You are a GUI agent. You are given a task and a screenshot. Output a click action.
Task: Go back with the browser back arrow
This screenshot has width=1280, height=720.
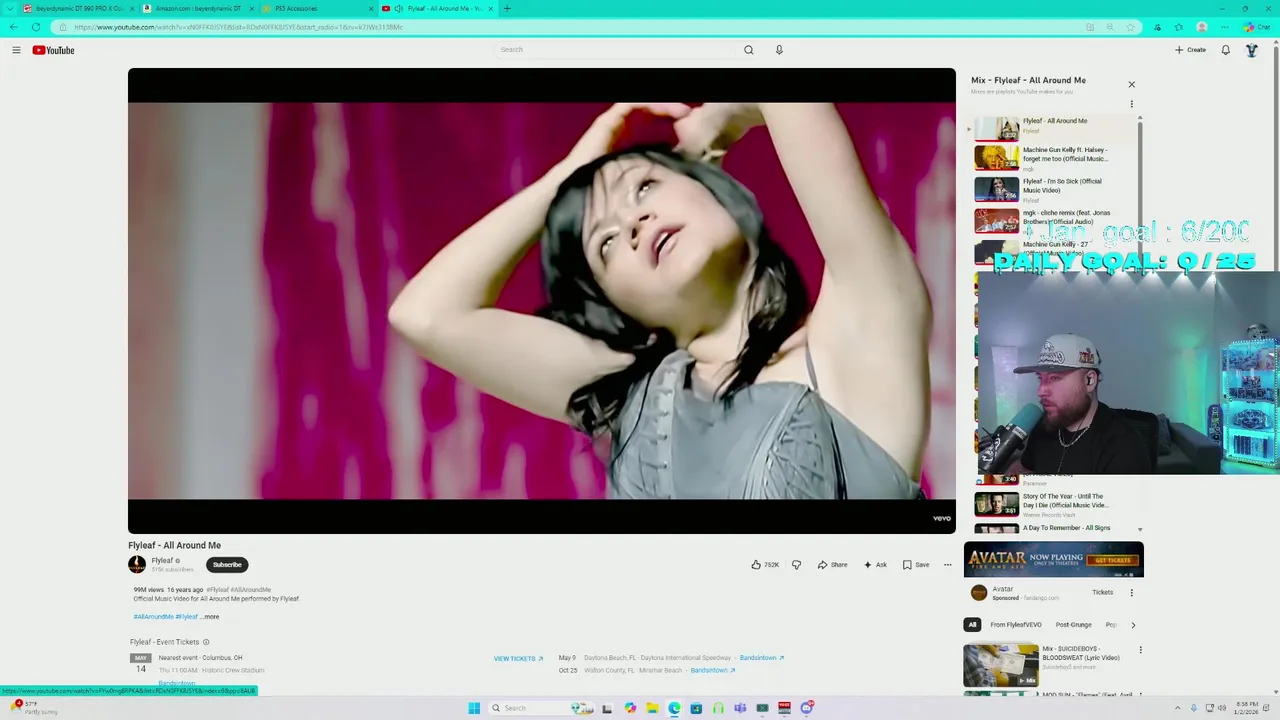tap(12, 28)
